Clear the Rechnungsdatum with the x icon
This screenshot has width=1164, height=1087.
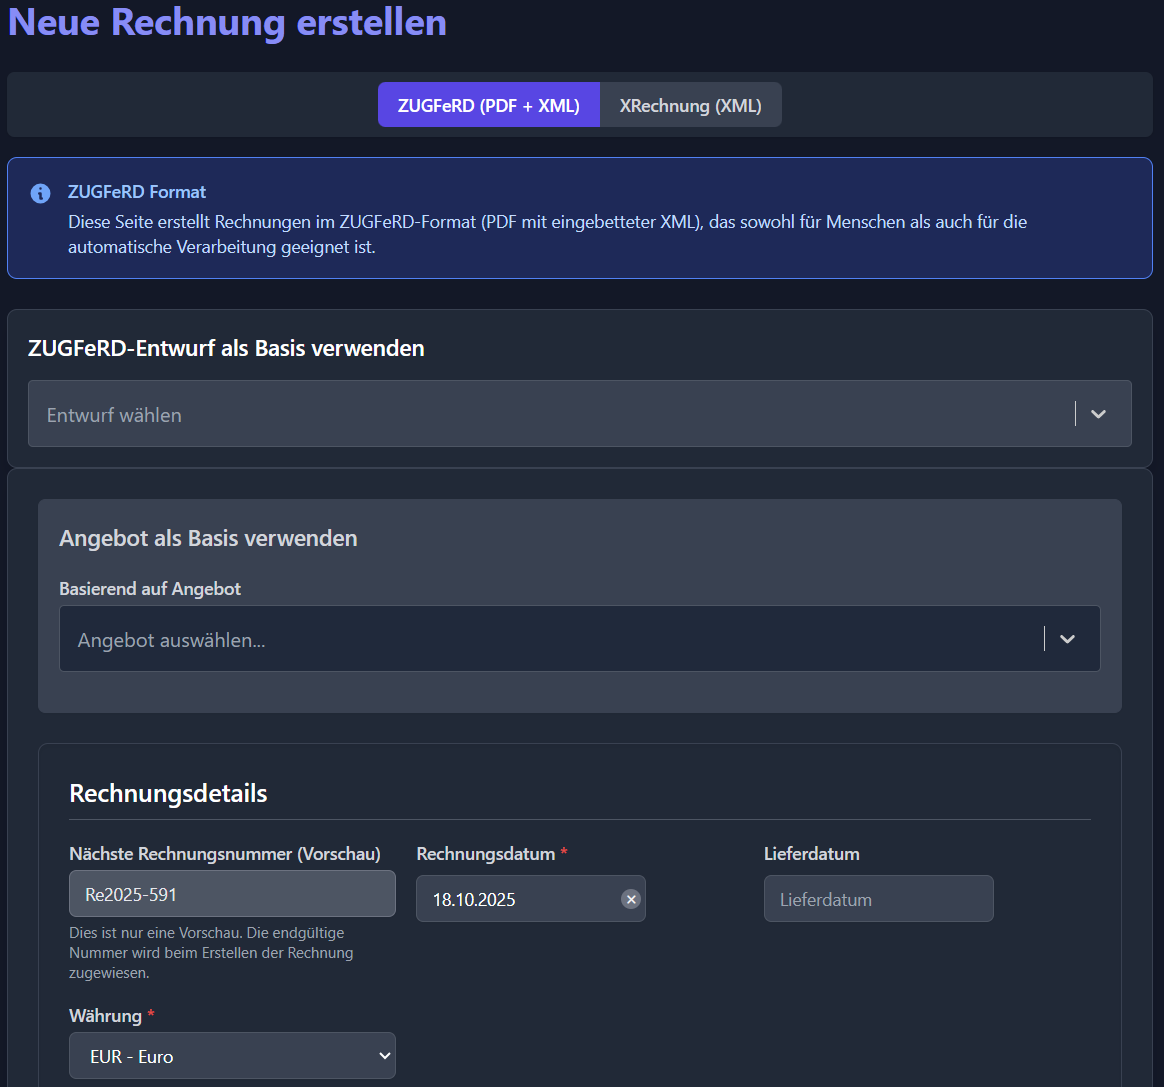(631, 899)
